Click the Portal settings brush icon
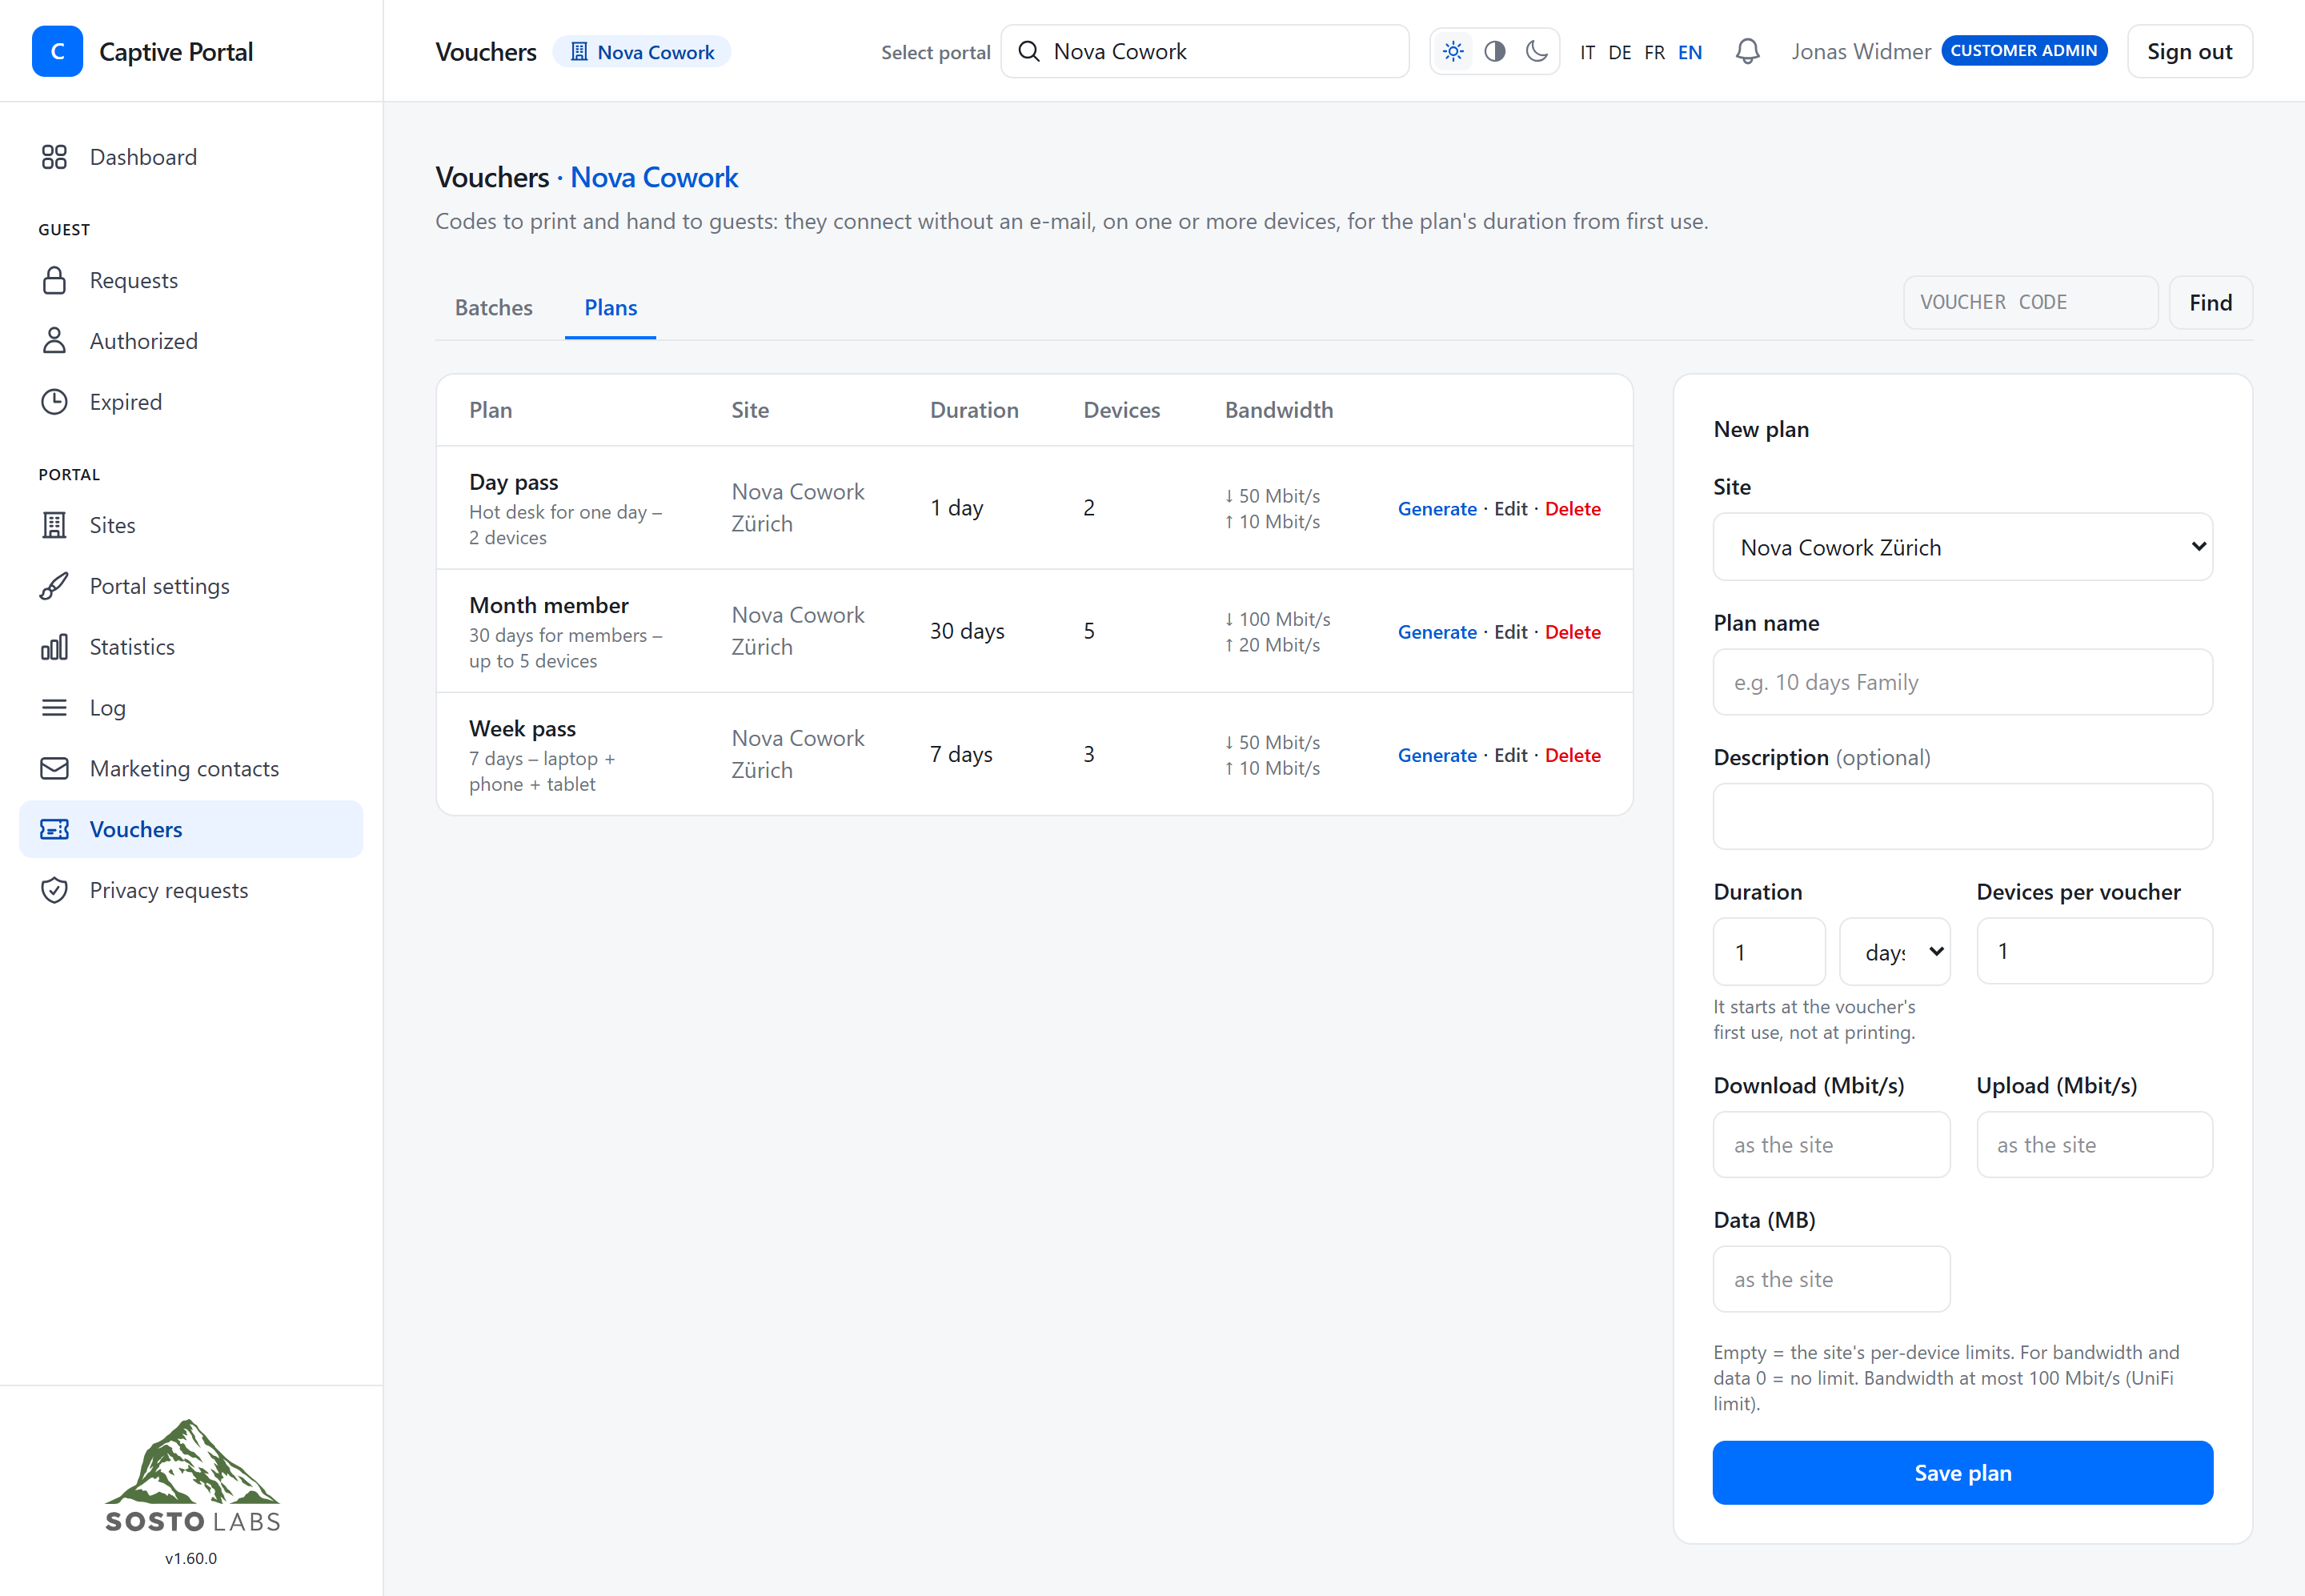2305x1596 pixels. click(54, 586)
